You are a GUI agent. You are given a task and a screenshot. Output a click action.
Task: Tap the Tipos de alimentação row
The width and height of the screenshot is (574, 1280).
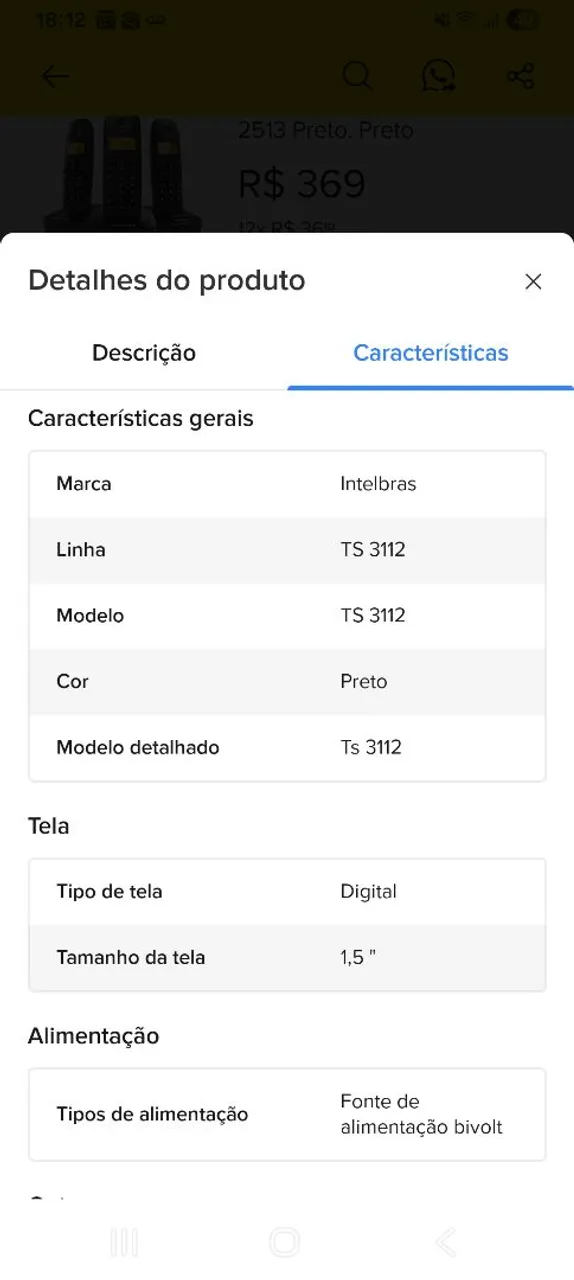click(x=287, y=1114)
